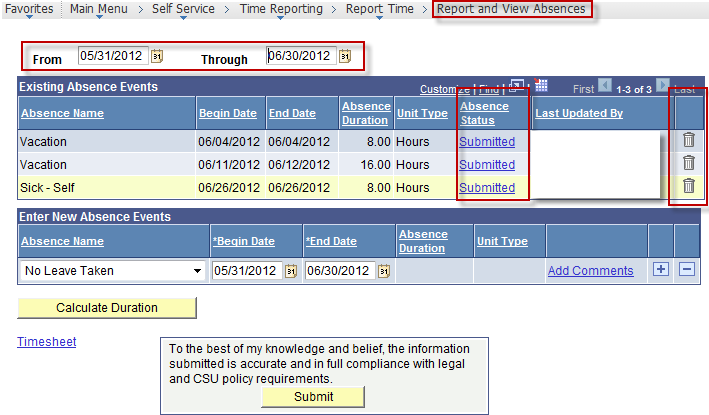This screenshot has height=415, width=709.
Task: Click Absence Name header in Enter New section
Action: pos(62,241)
